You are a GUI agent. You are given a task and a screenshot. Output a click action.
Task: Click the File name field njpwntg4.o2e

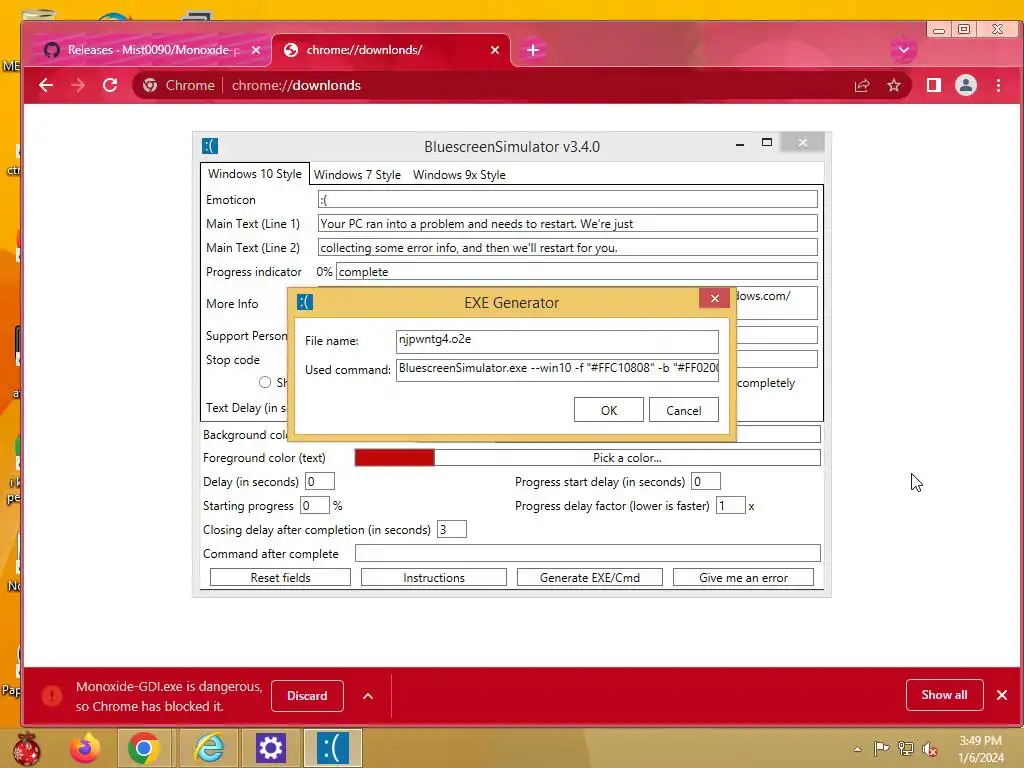[x=557, y=340]
